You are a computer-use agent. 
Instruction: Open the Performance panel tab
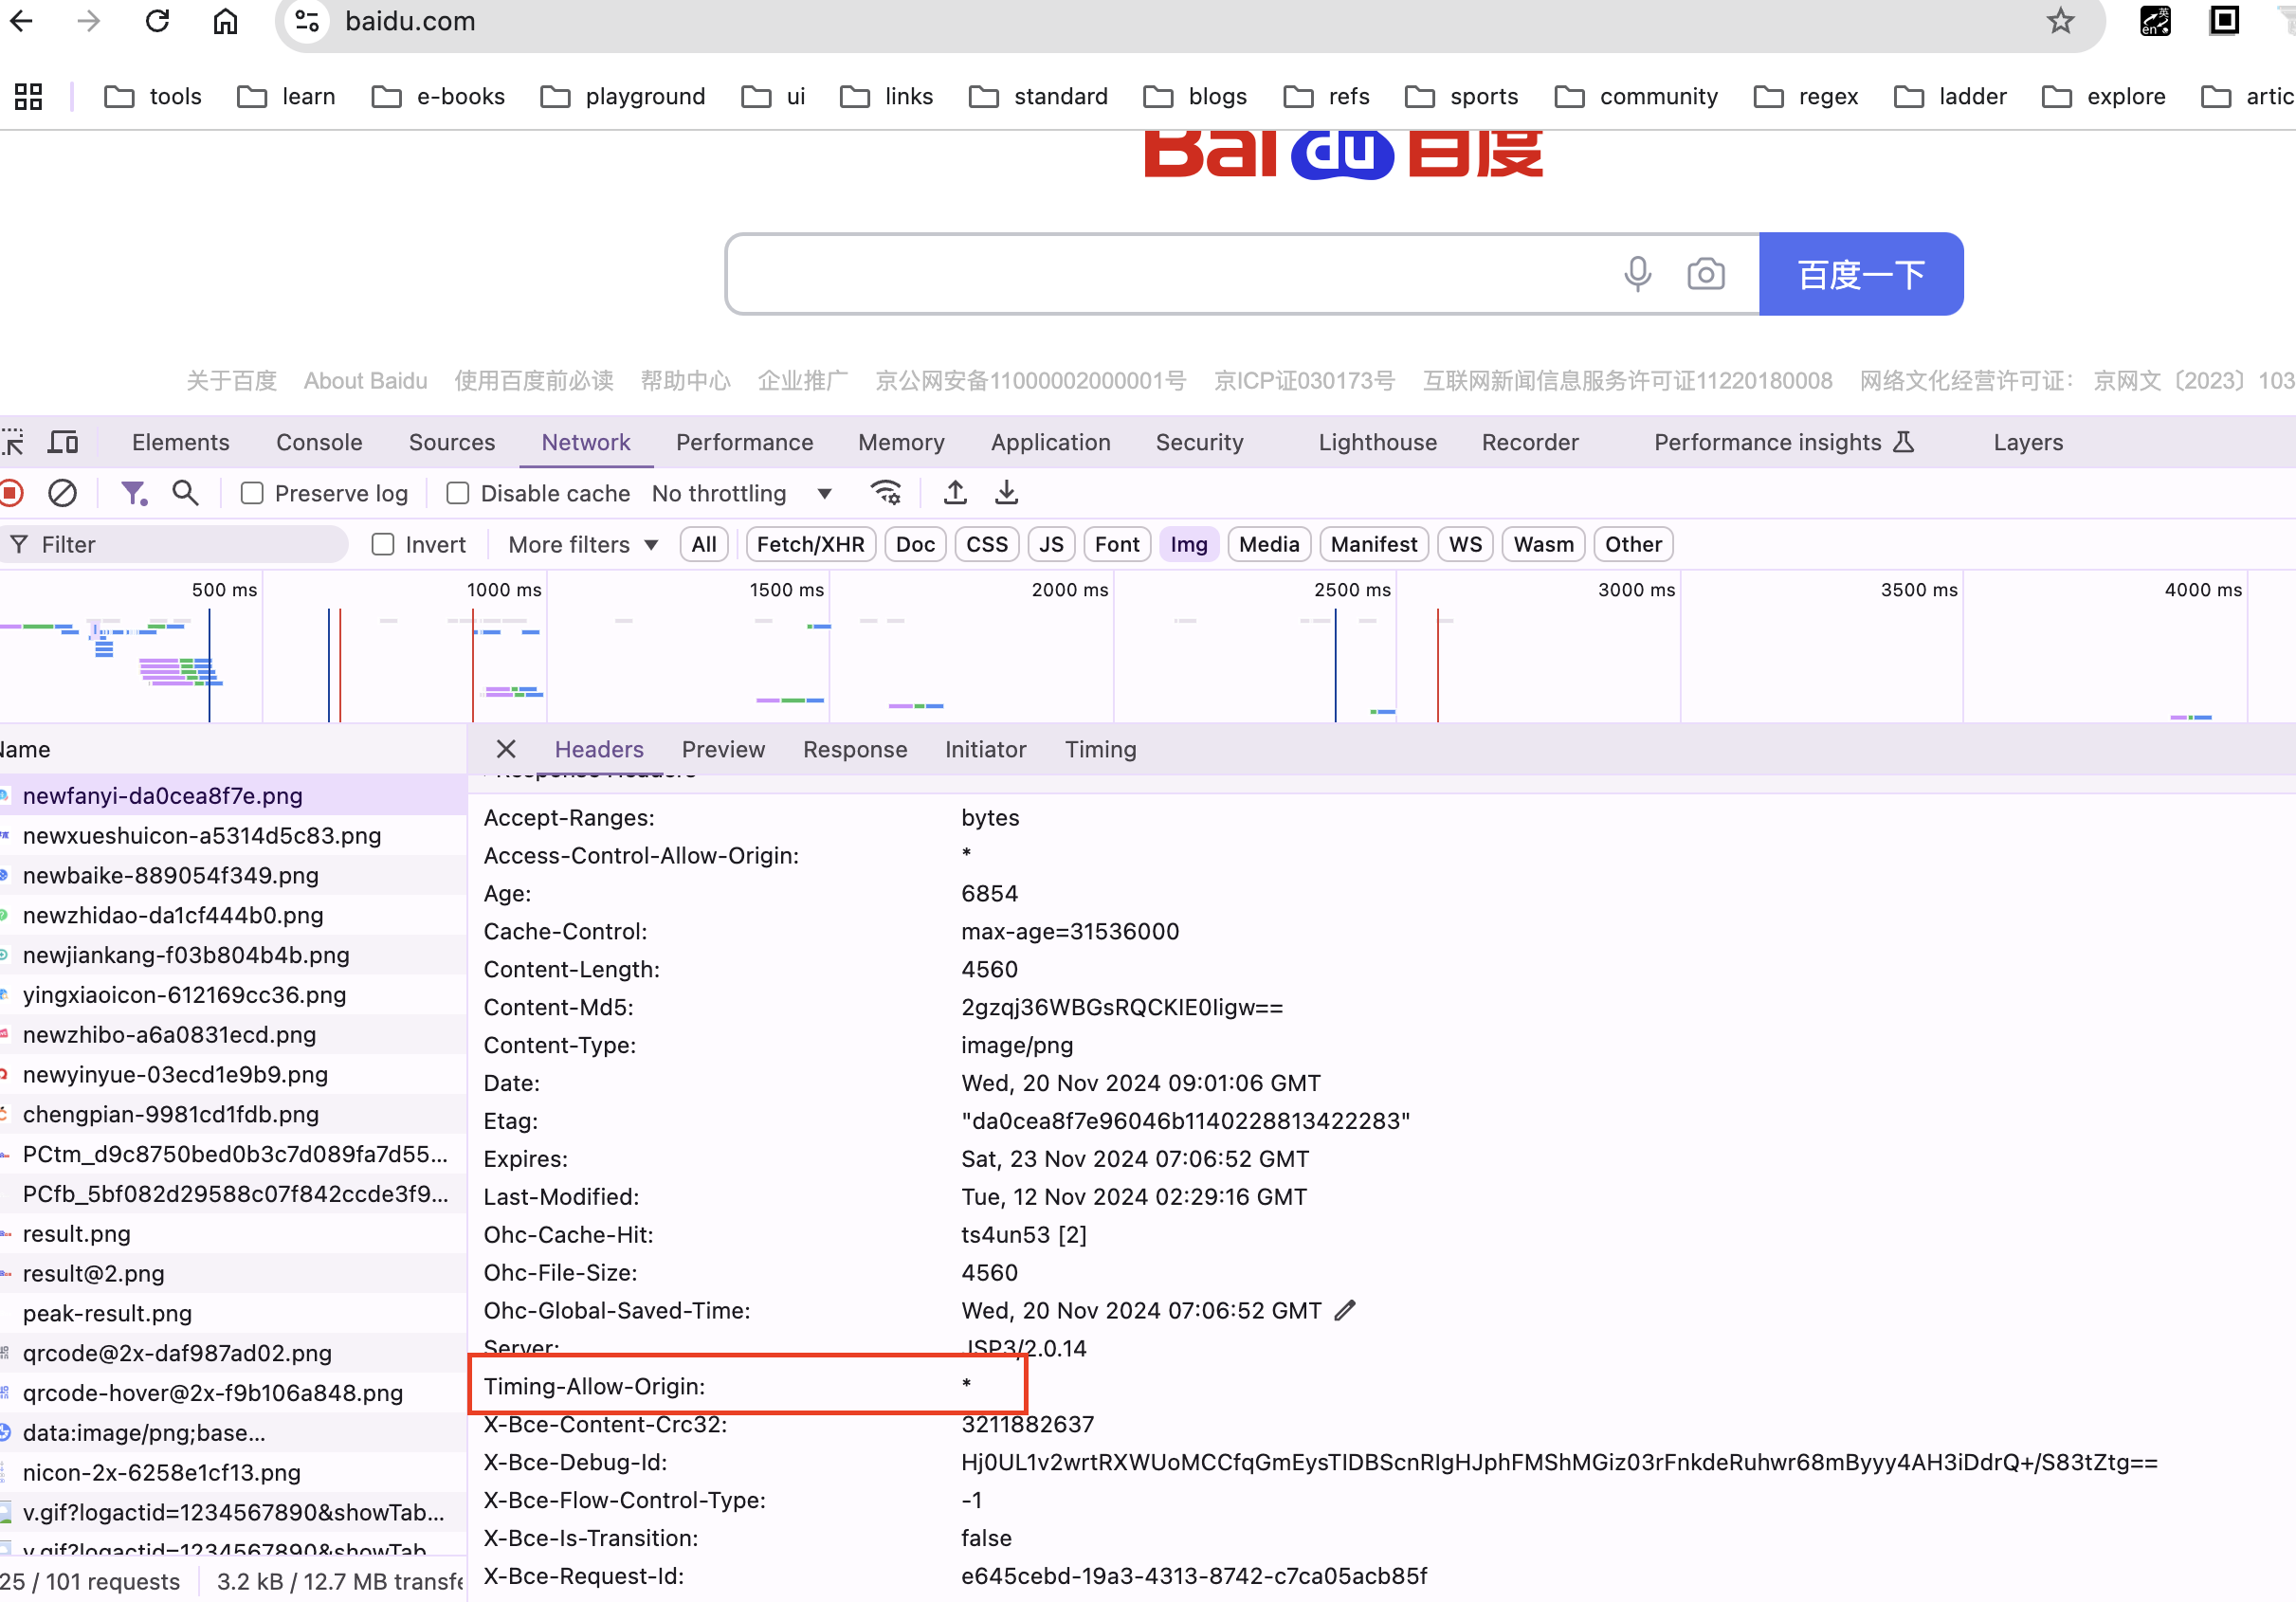pos(744,442)
